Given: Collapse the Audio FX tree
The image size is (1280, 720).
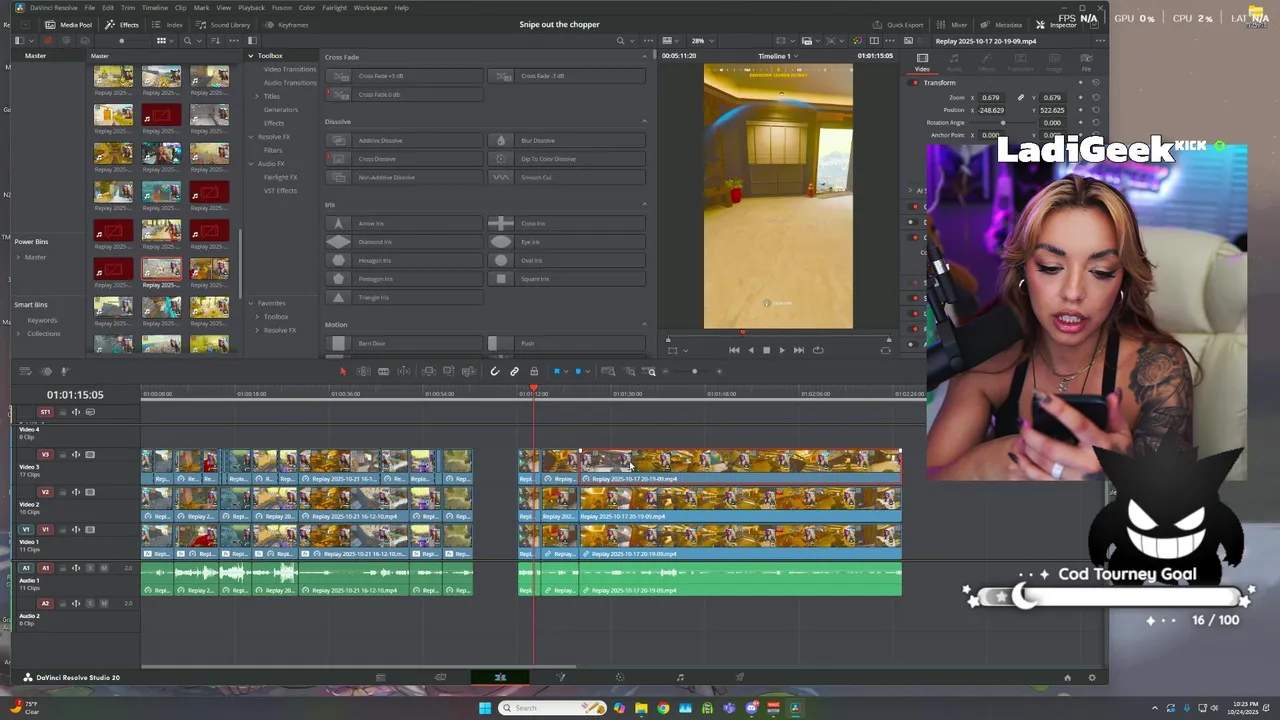Looking at the screenshot, I should tap(251, 164).
